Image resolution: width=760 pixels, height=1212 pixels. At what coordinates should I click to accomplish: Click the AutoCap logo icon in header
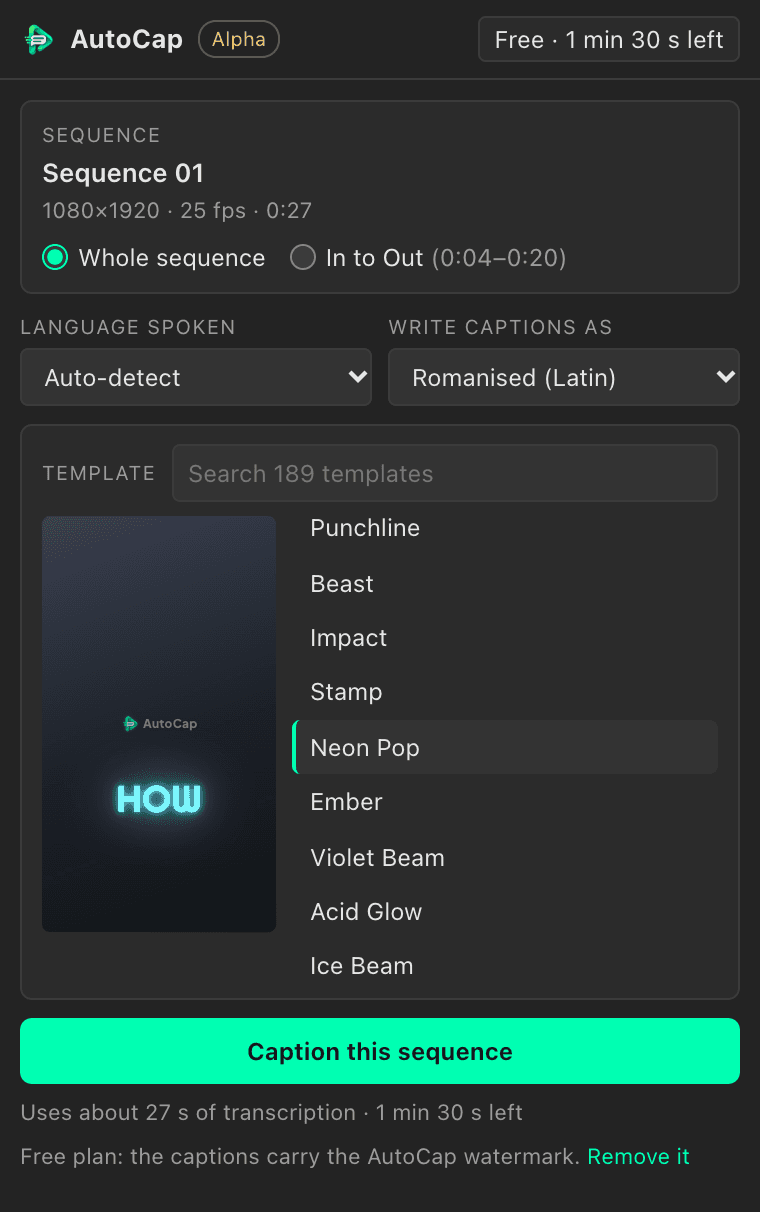pos(39,40)
